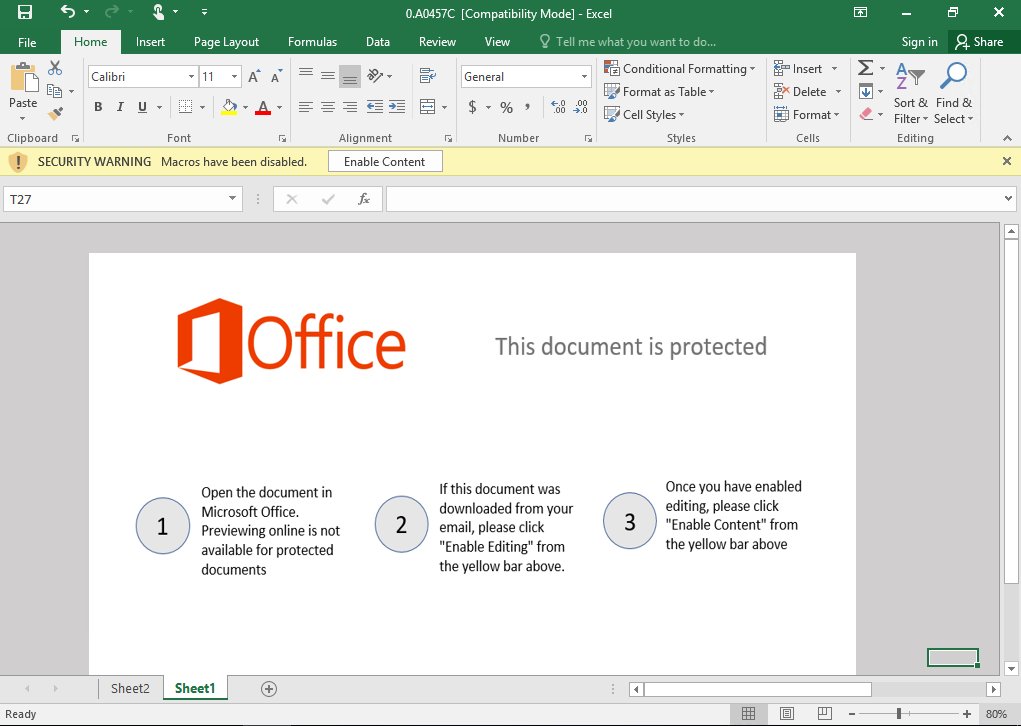Click the Increase Indent icon
This screenshot has width=1021, height=726.
pyautogui.click(x=397, y=107)
